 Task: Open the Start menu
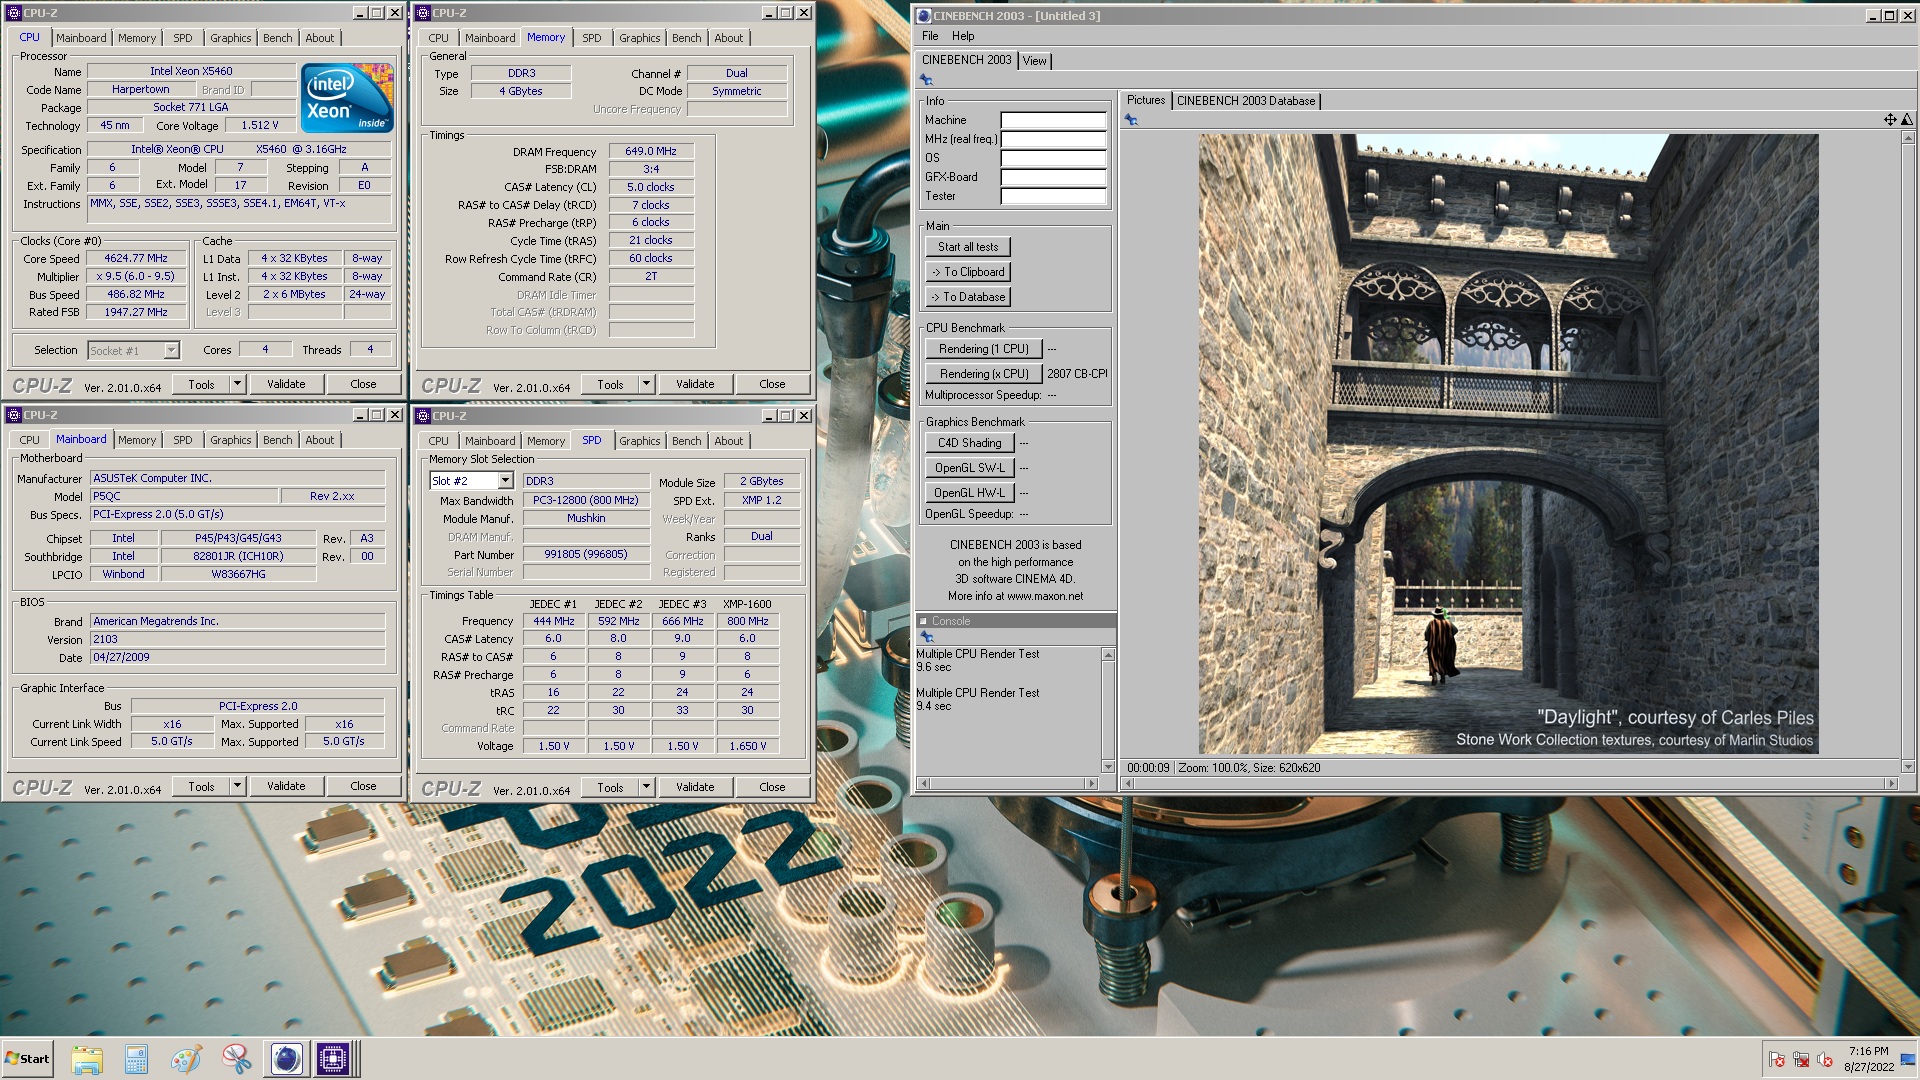tap(27, 1059)
